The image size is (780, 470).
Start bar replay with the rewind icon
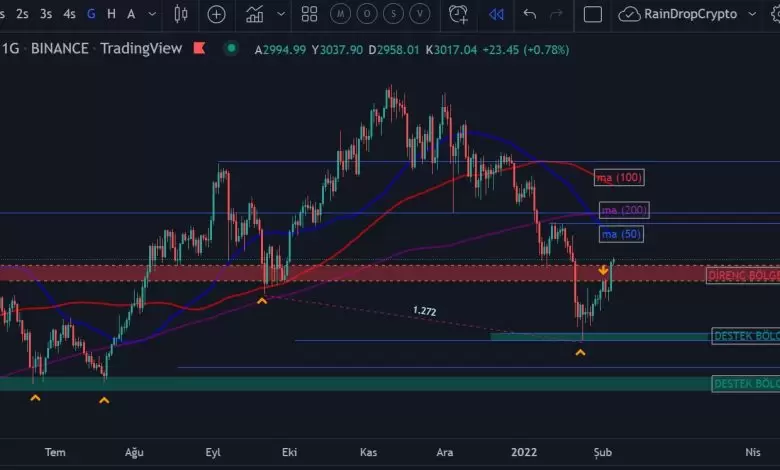[x=496, y=14]
